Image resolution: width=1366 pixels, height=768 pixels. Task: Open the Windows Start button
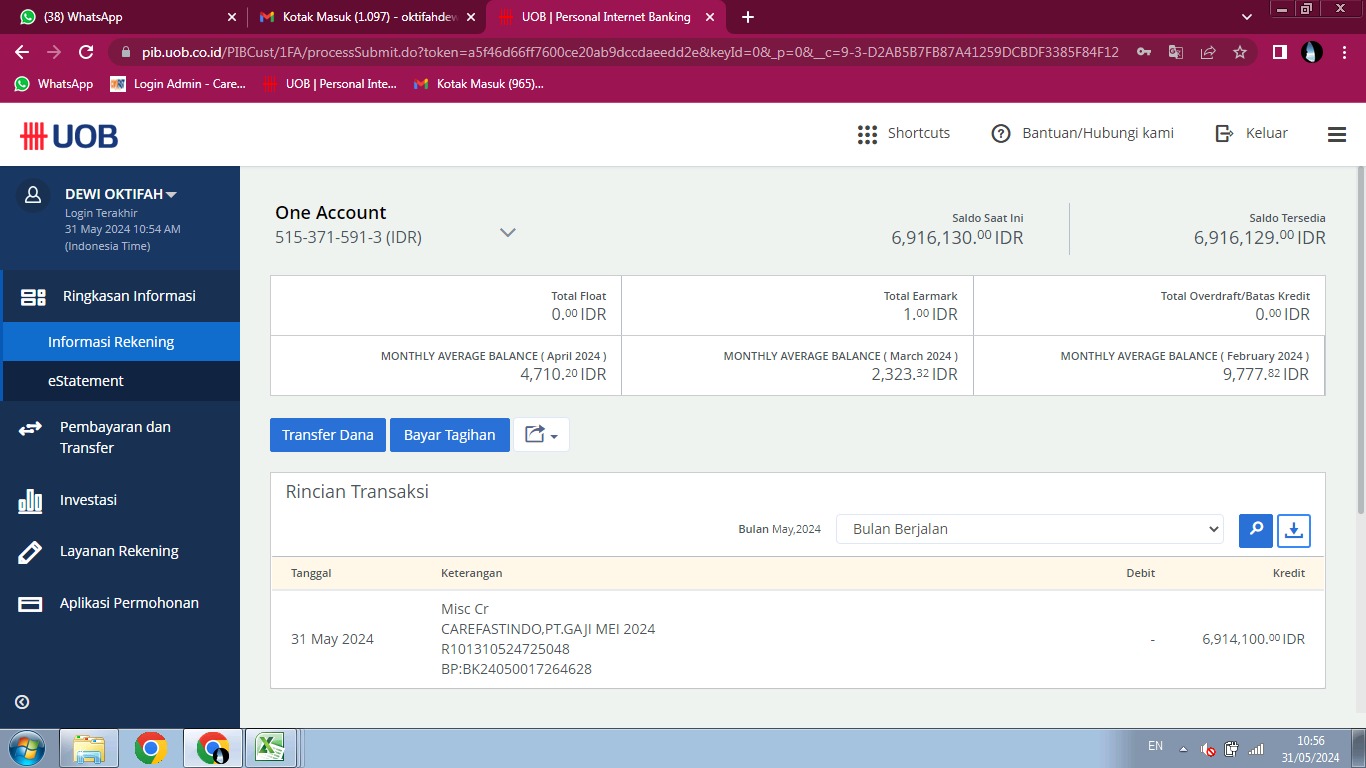point(27,748)
